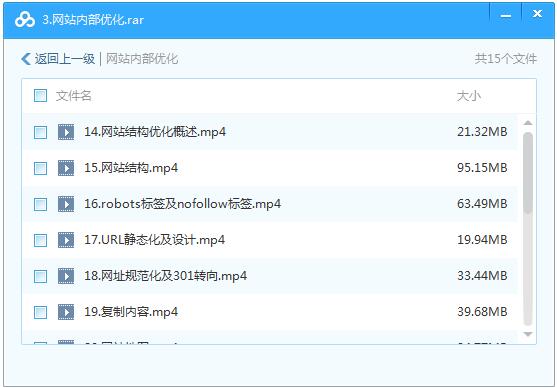Tick checkbox for 17.URL静态化及设计.mp4
Image resolution: width=557 pixels, height=388 pixels.
click(40, 240)
